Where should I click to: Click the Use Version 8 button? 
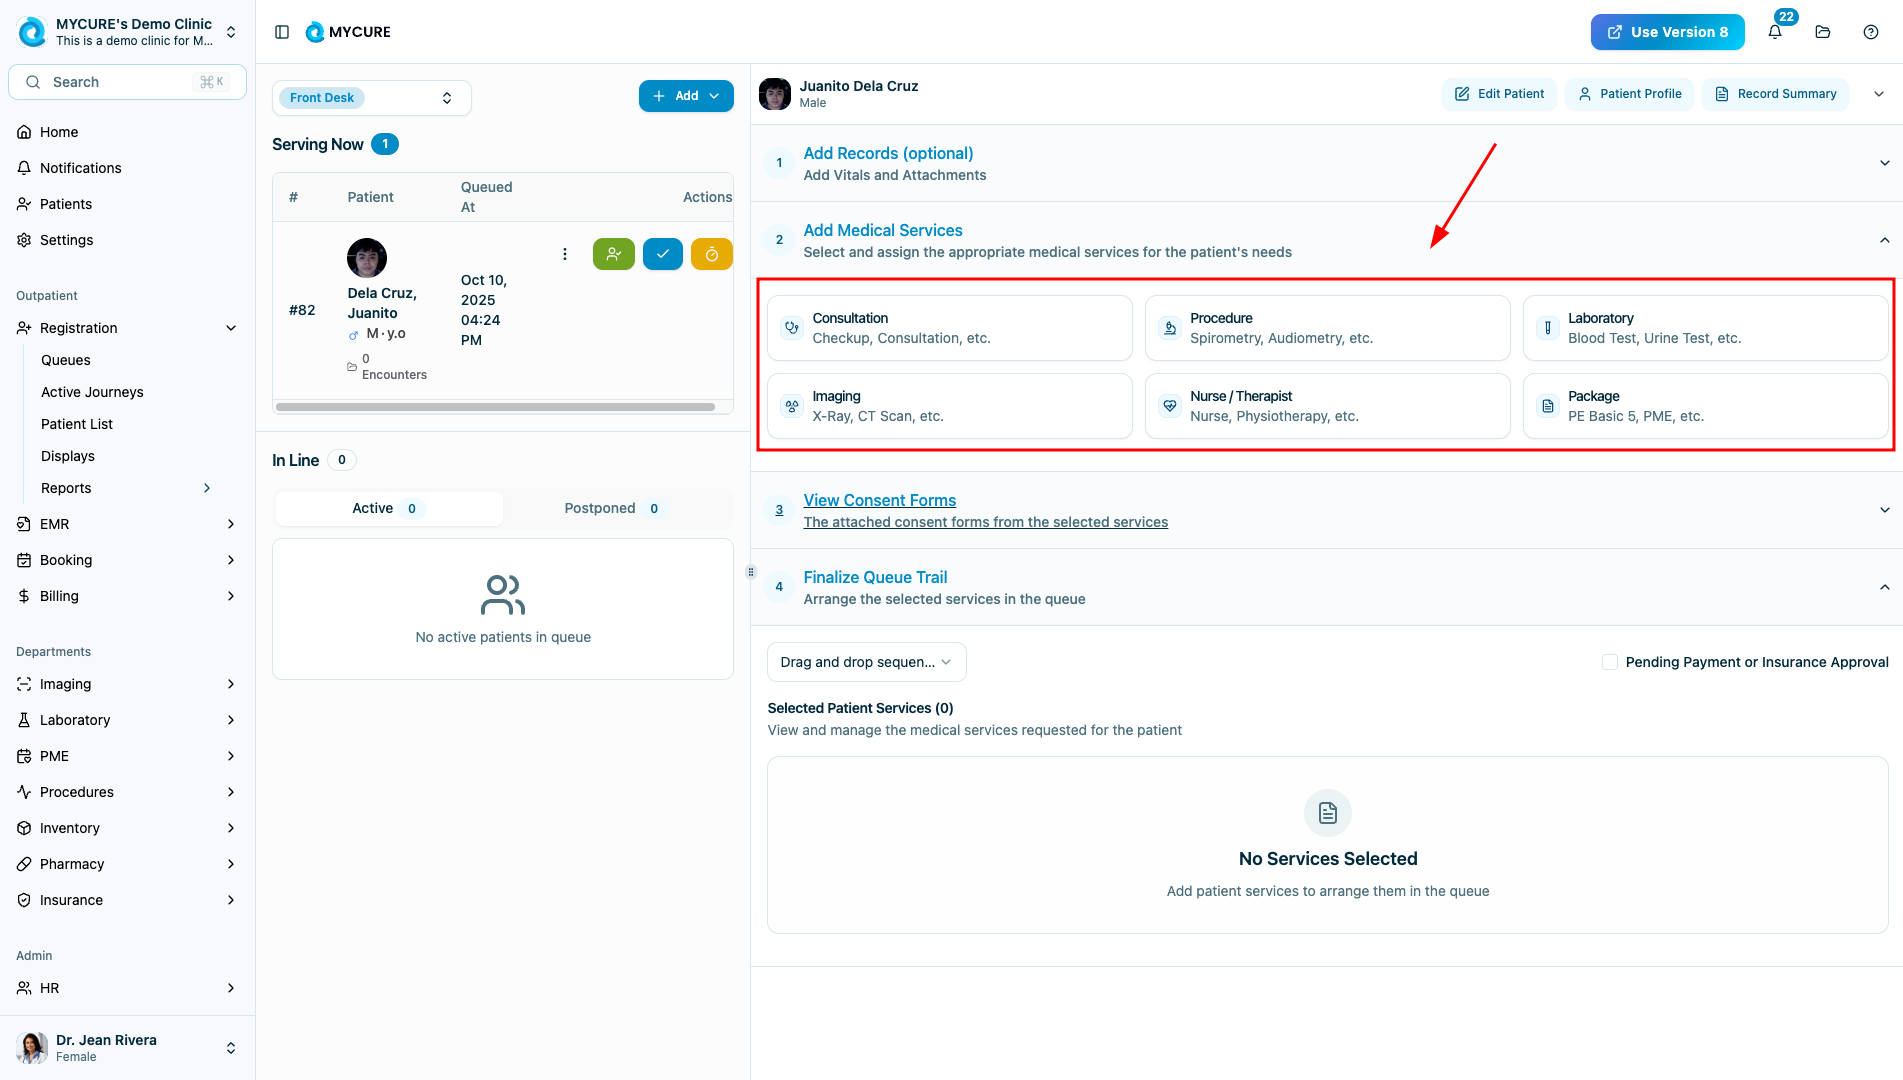pos(1667,32)
